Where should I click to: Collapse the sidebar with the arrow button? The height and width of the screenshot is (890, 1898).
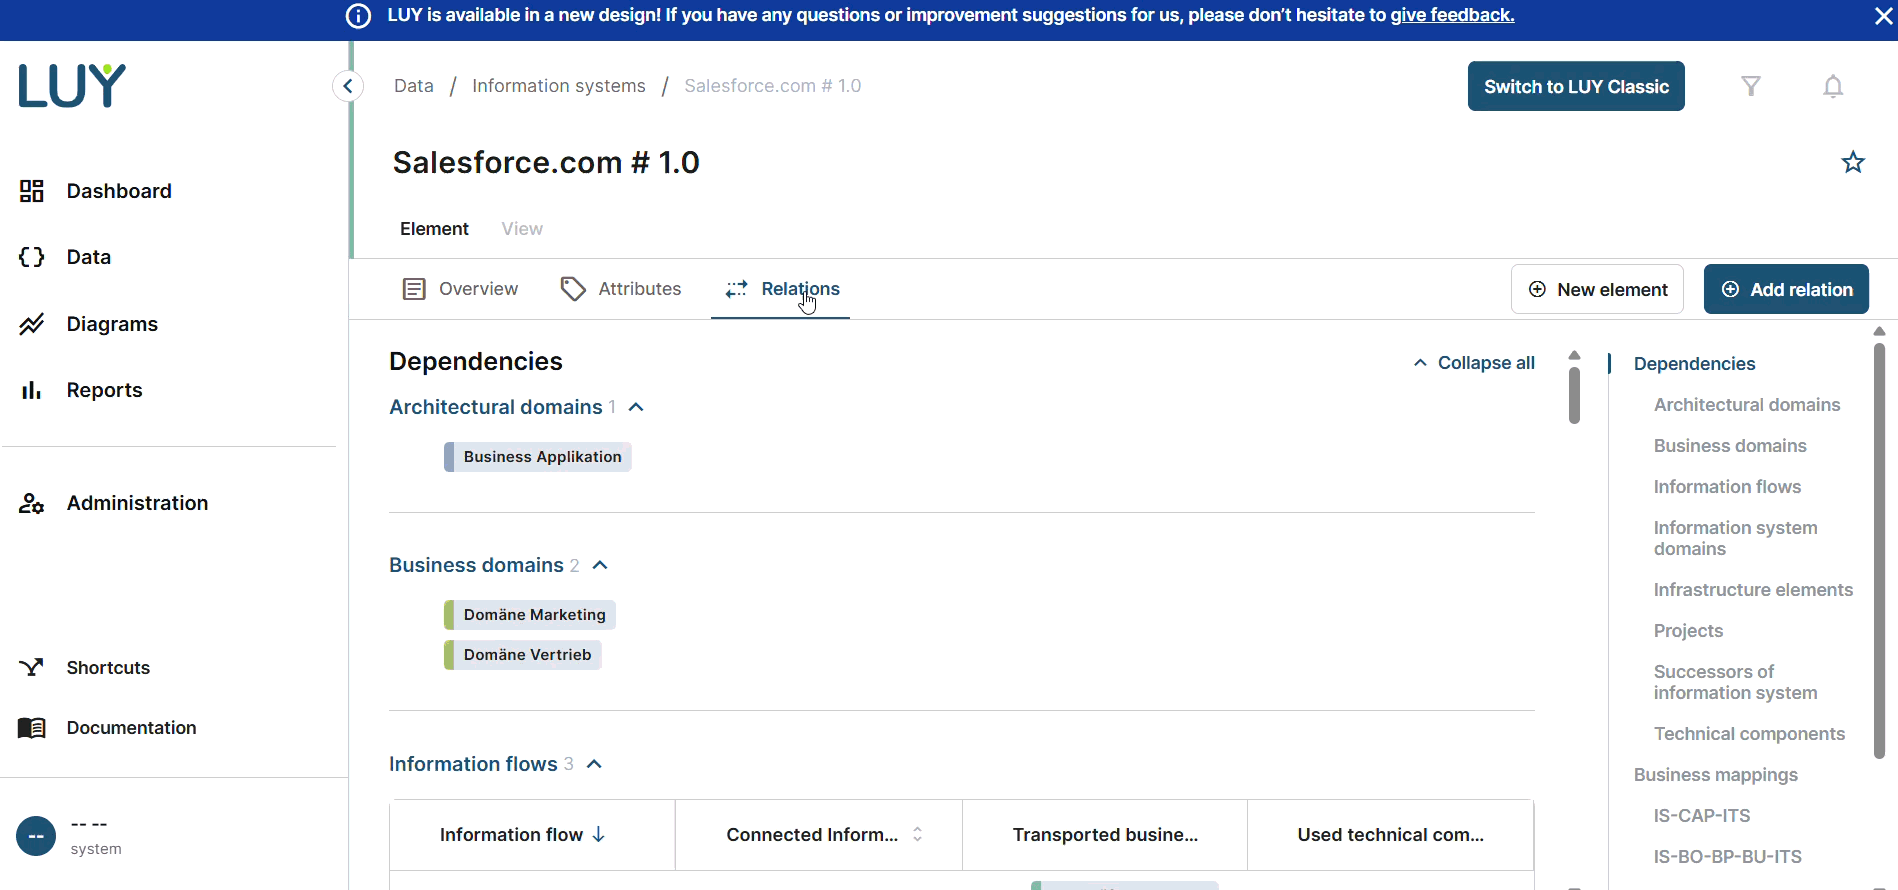click(347, 86)
